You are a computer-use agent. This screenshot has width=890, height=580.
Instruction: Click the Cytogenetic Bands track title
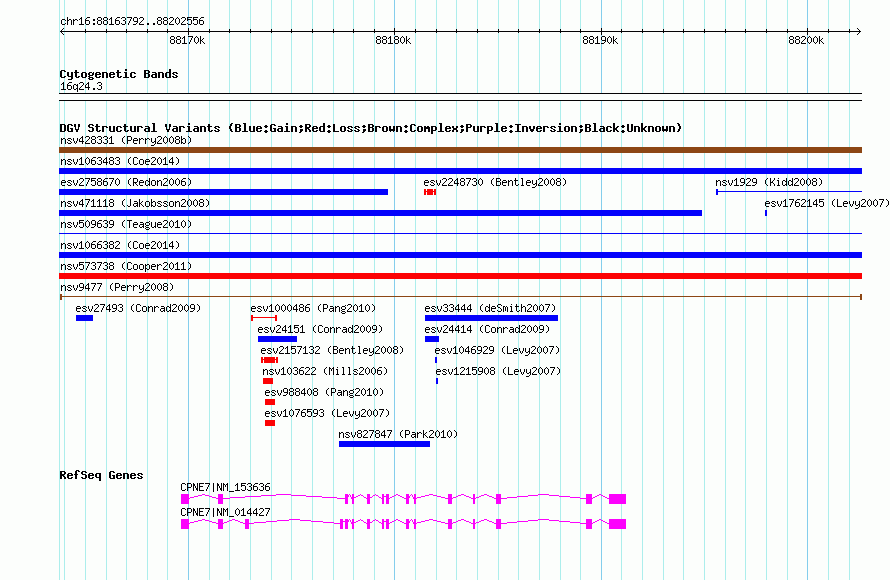point(119,74)
